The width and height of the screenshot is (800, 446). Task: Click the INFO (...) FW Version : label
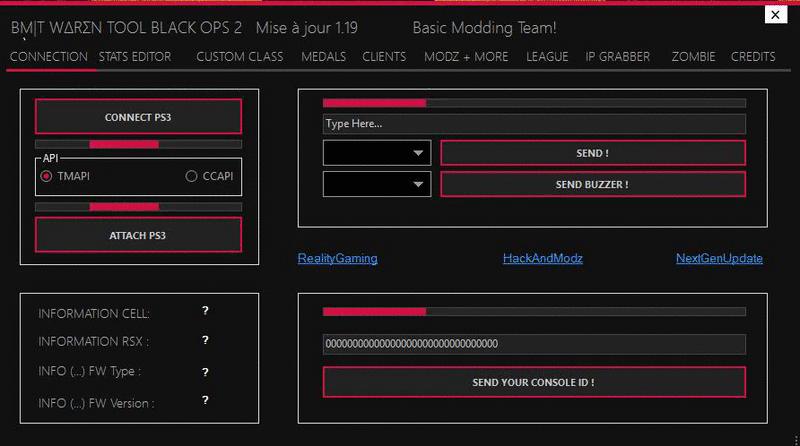96,403
